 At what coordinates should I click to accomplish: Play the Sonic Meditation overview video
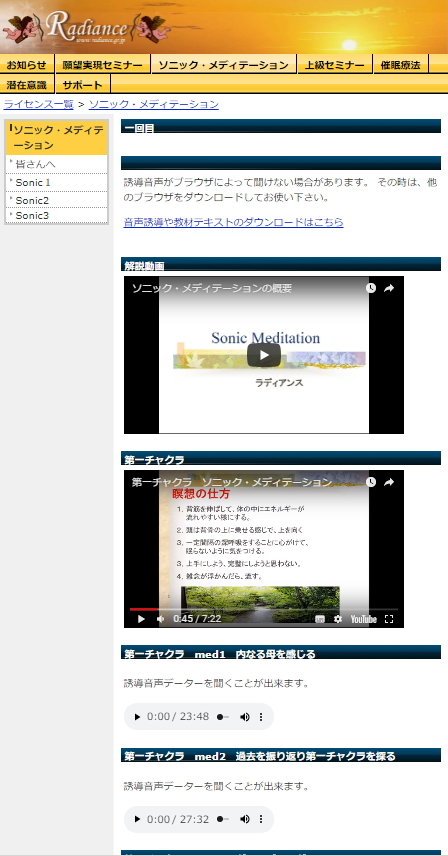pyautogui.click(x=264, y=355)
